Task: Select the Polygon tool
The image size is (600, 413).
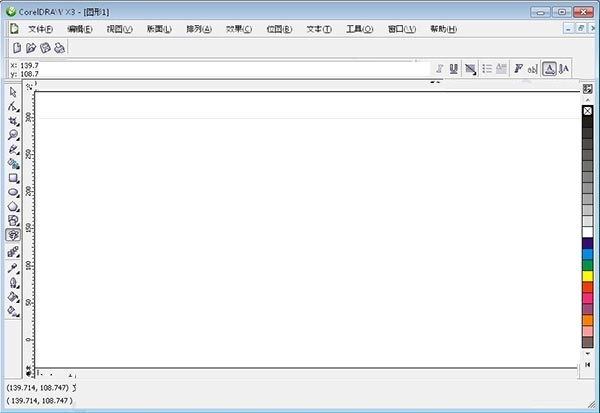Action: (14, 206)
